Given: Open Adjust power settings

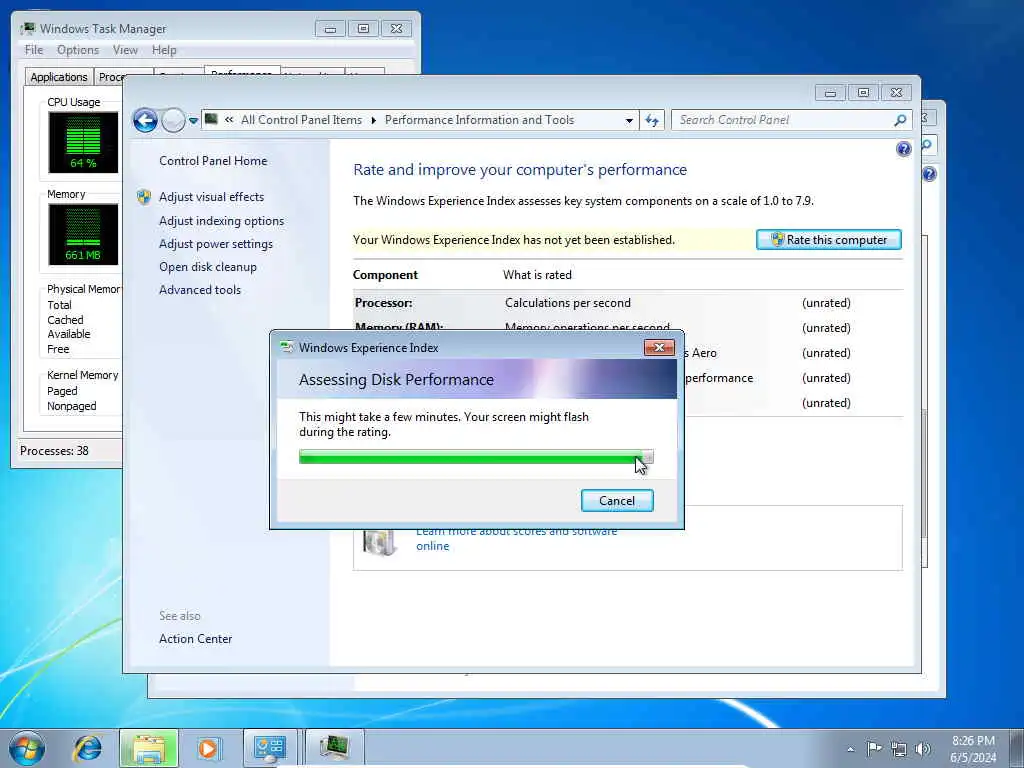Looking at the screenshot, I should 216,244.
